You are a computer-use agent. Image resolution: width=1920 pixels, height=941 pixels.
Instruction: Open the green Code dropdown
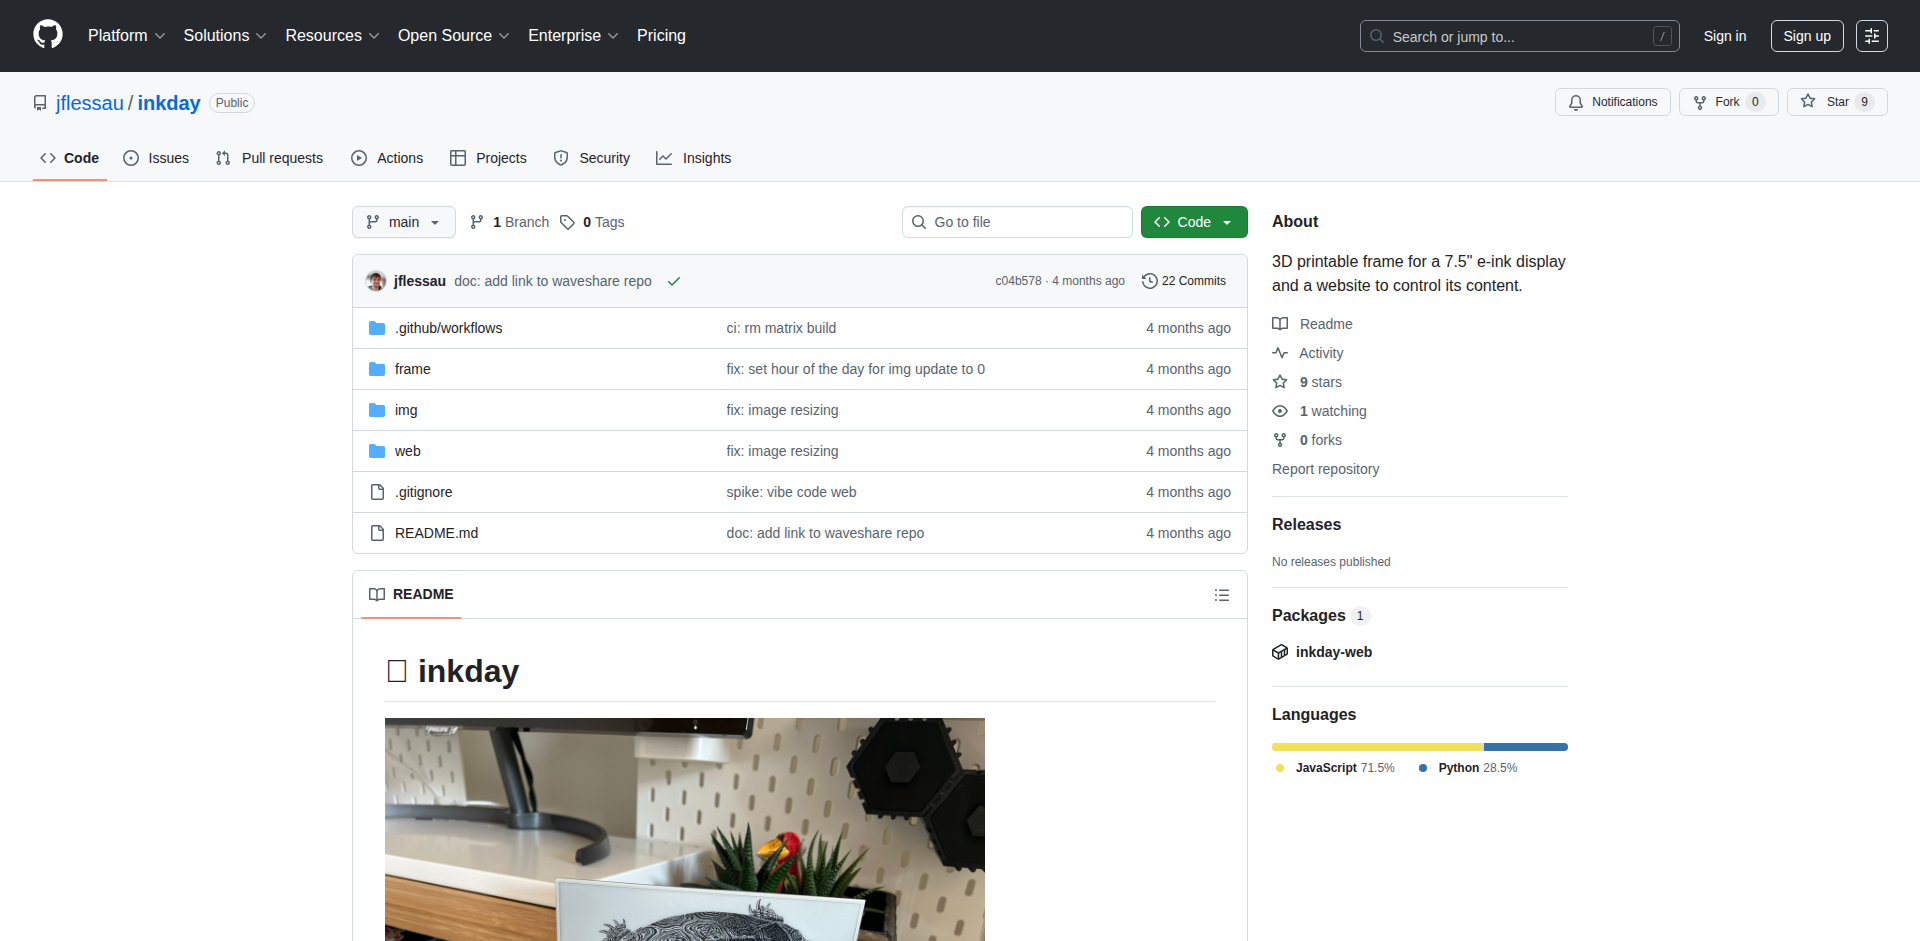pos(1194,222)
